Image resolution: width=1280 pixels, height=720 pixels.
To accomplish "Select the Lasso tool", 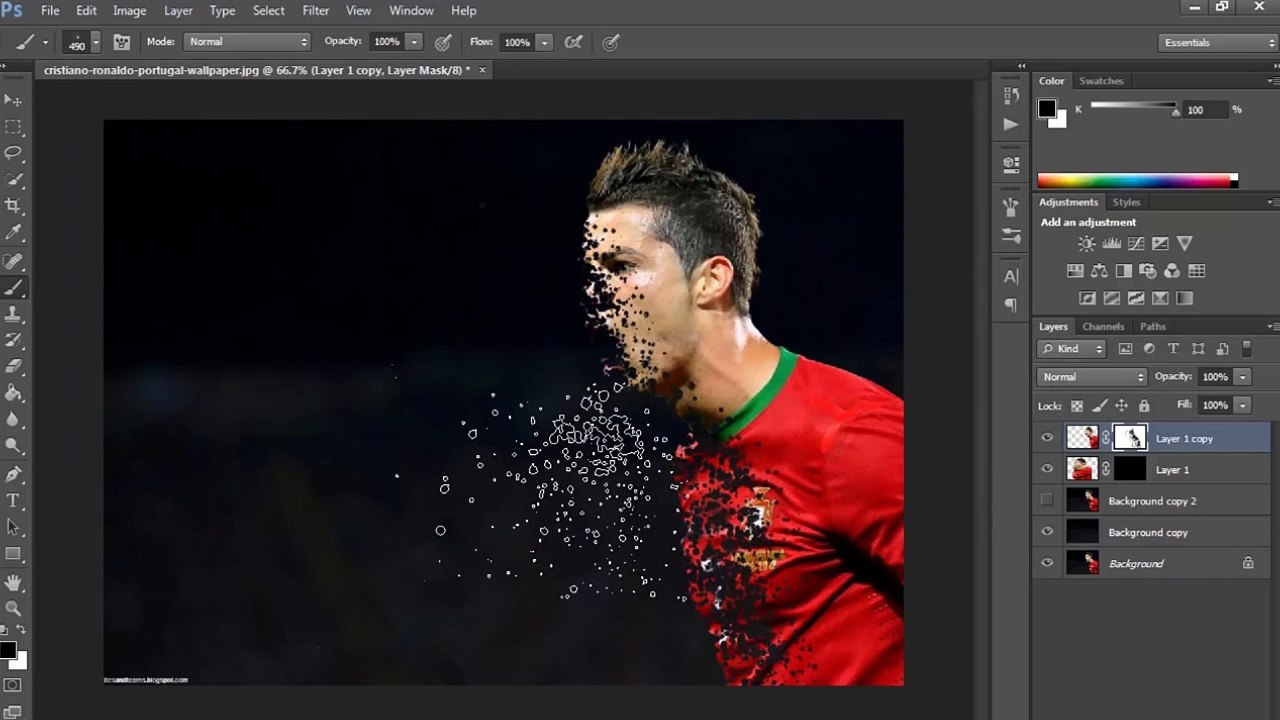I will [13, 153].
